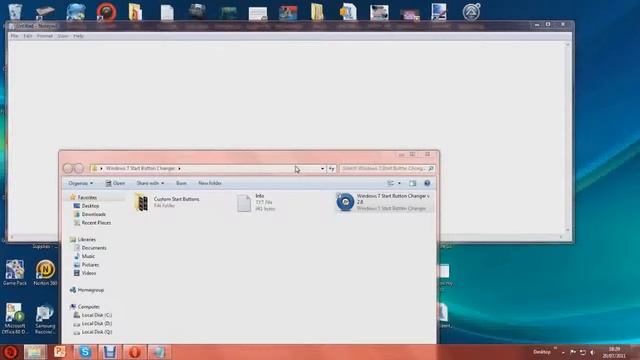Viewport: 640px width, 360px height.
Task: Open the Organize dropdown menu
Action: (x=80, y=183)
